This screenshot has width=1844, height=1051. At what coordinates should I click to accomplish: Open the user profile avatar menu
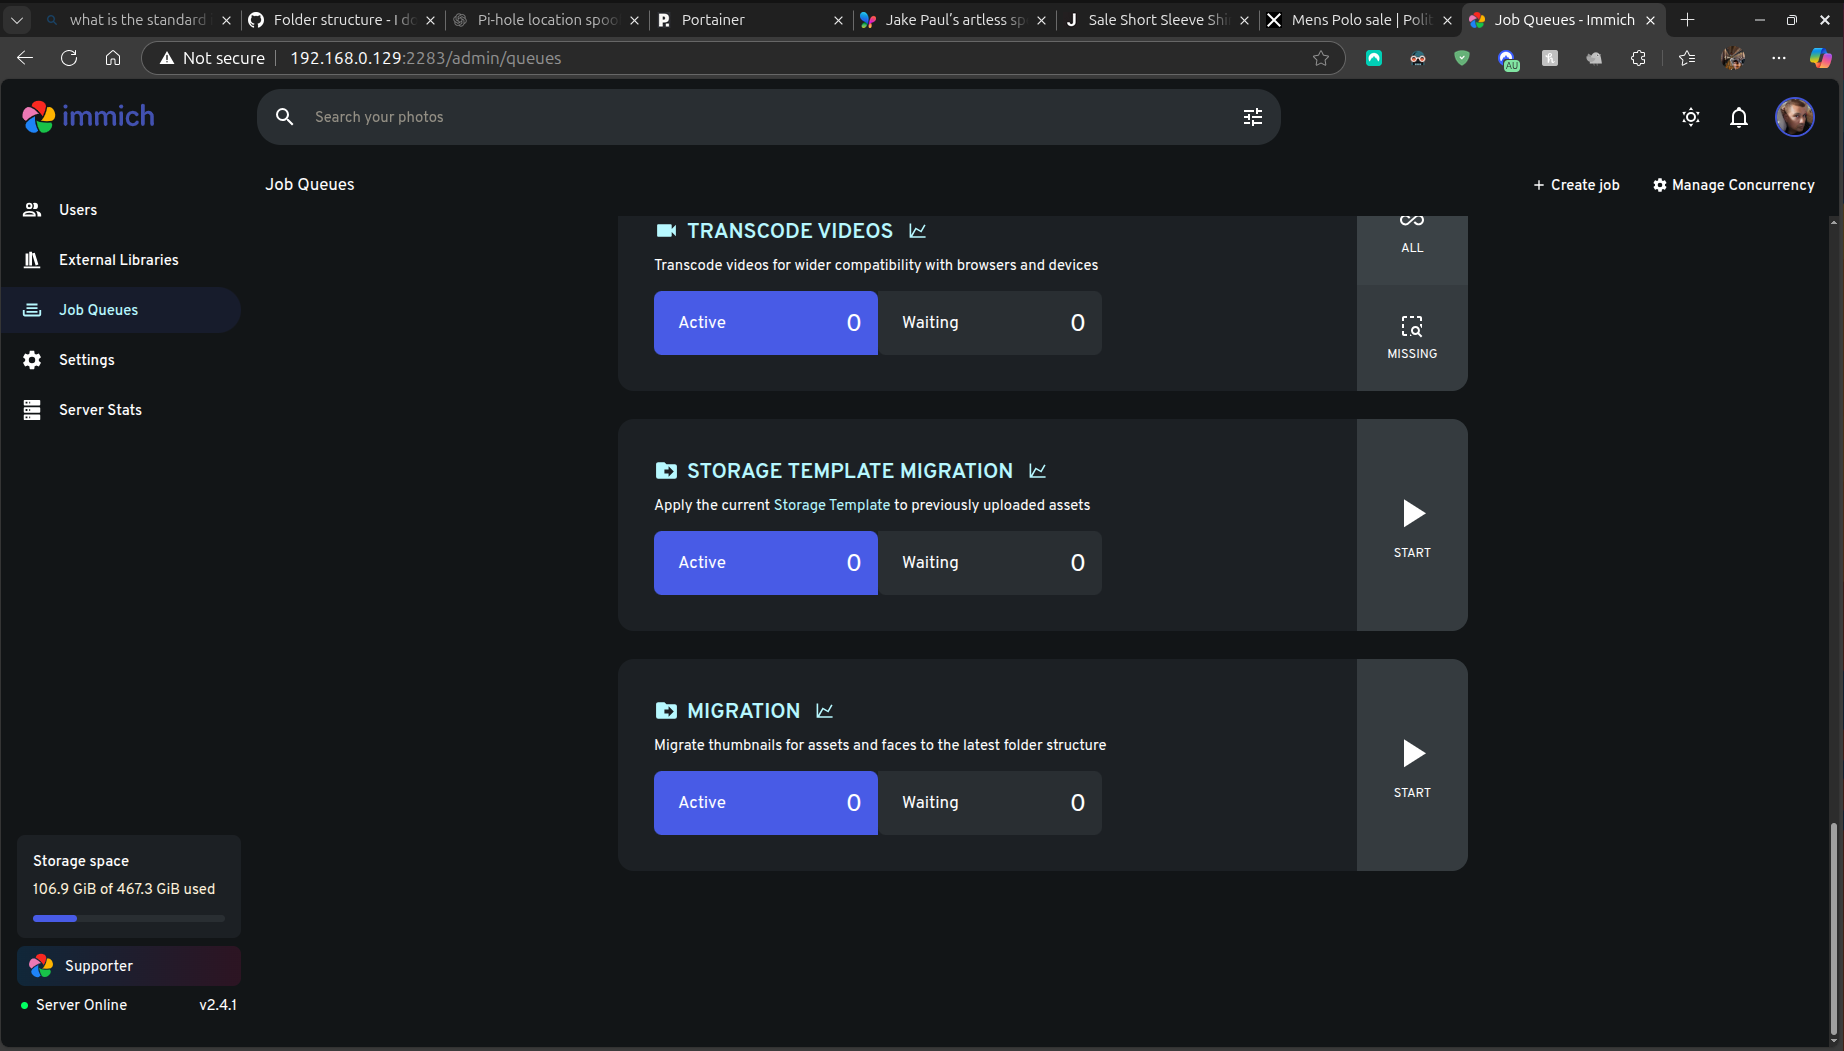[x=1795, y=117]
